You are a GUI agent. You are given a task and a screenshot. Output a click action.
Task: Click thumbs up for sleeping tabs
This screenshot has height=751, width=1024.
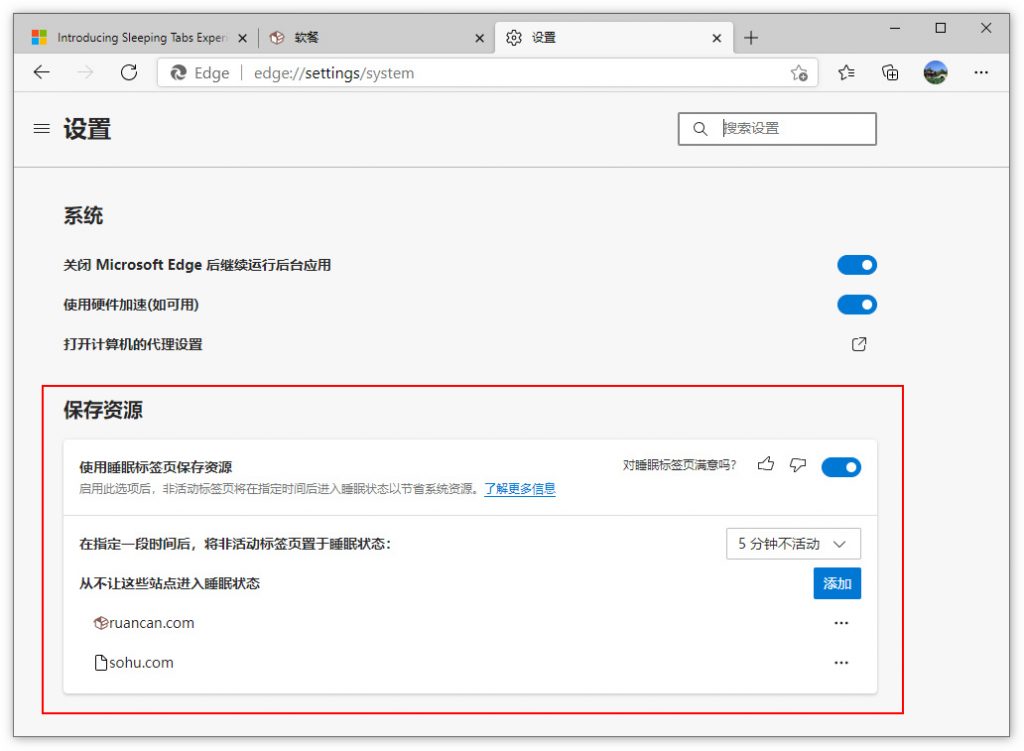point(766,464)
